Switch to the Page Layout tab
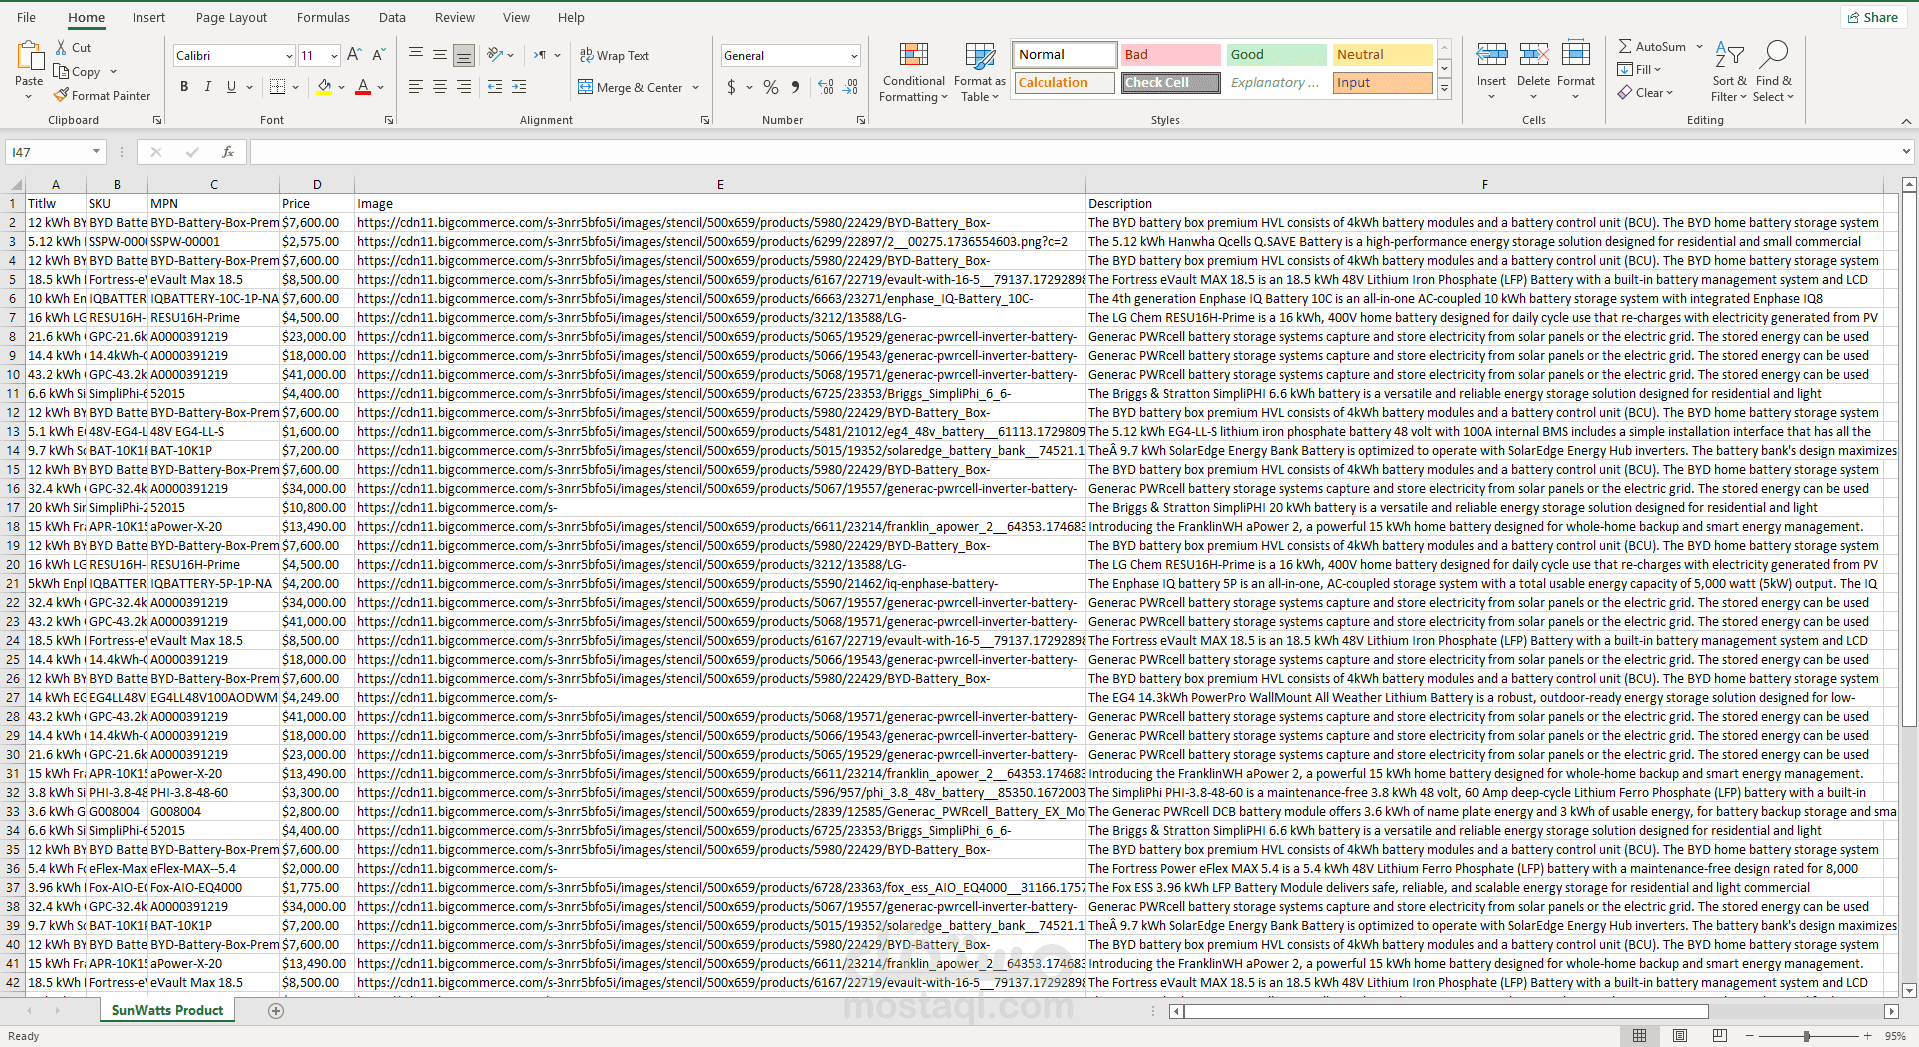 [231, 17]
